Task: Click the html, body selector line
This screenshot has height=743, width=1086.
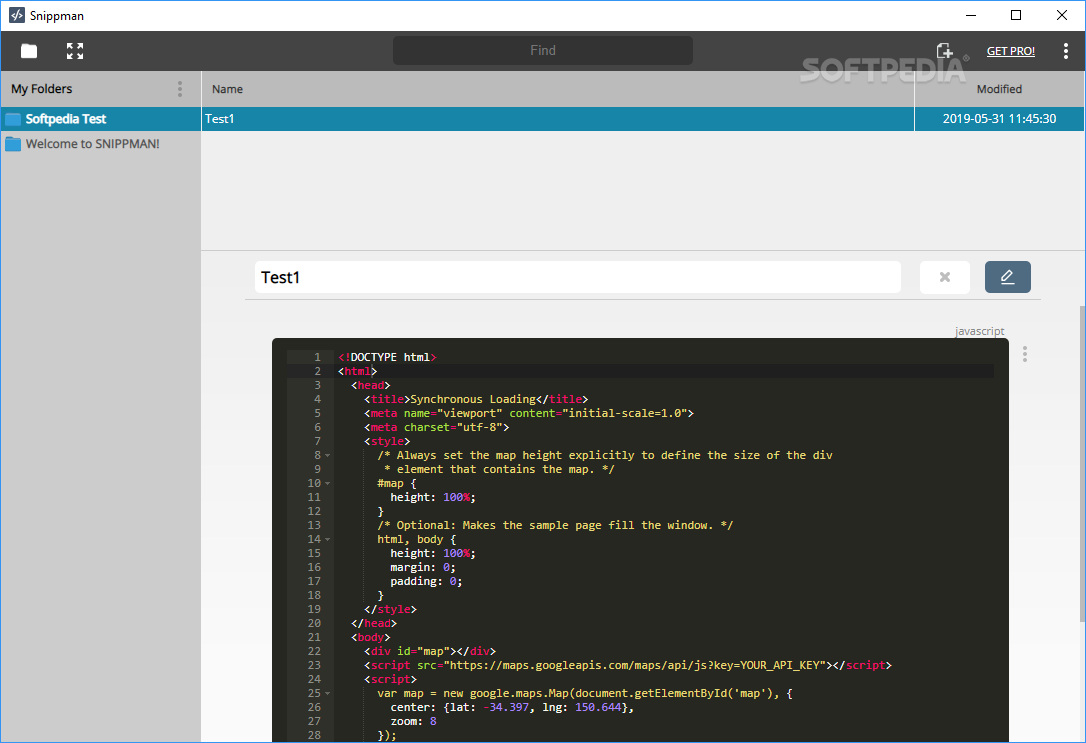Action: point(416,539)
